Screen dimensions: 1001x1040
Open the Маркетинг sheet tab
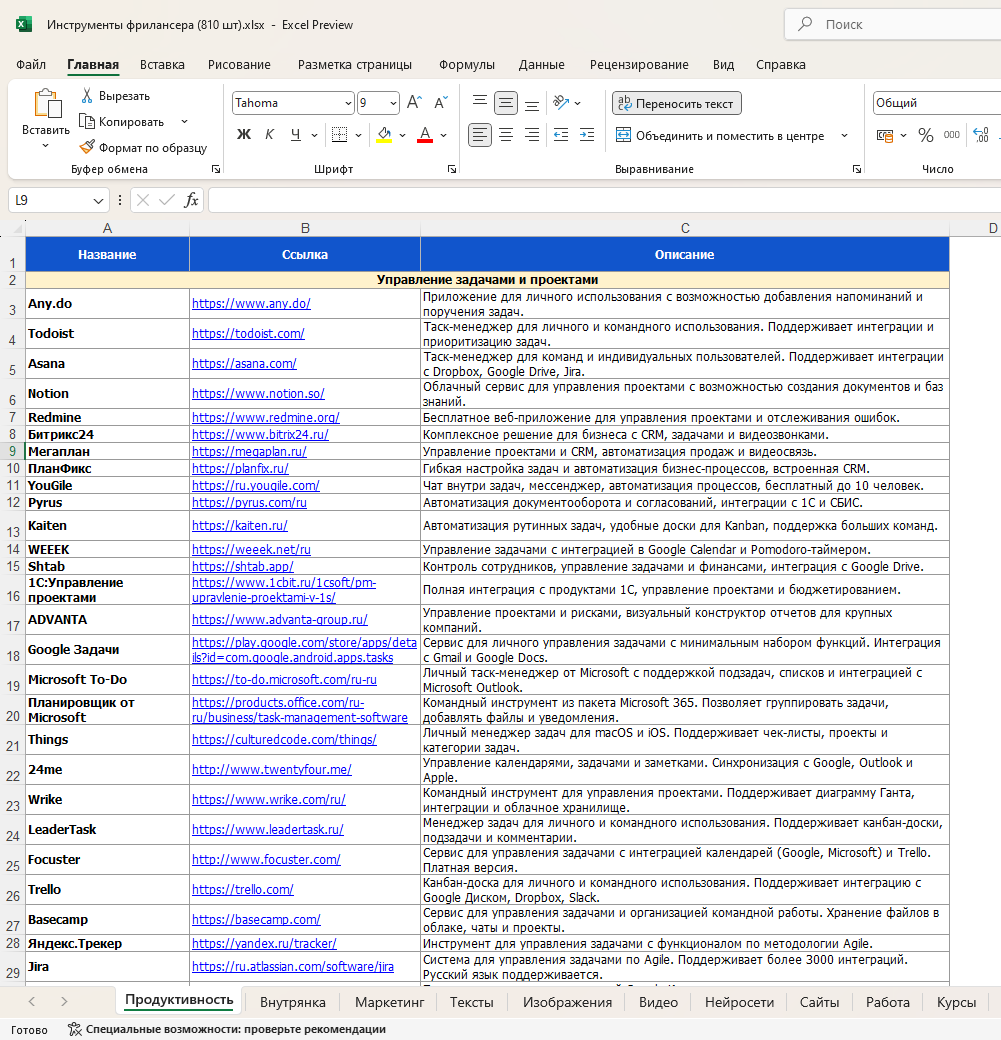(x=389, y=1002)
